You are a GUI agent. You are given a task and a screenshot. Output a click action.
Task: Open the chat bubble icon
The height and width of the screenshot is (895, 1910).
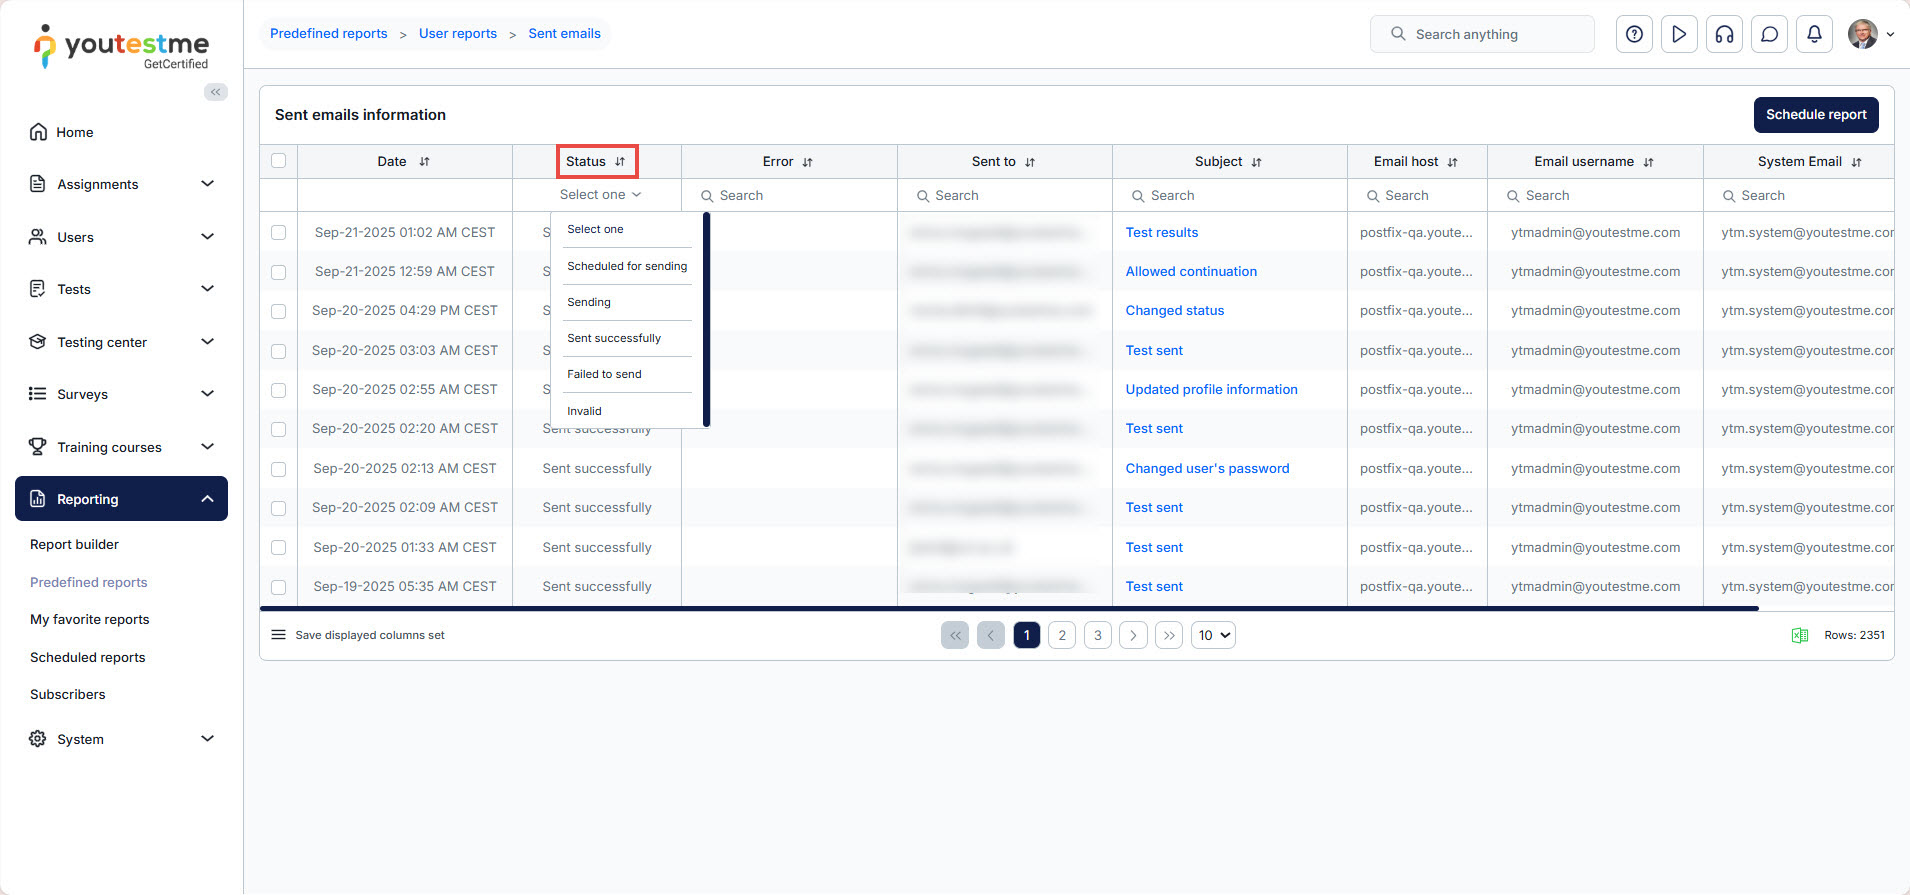coord(1769,34)
